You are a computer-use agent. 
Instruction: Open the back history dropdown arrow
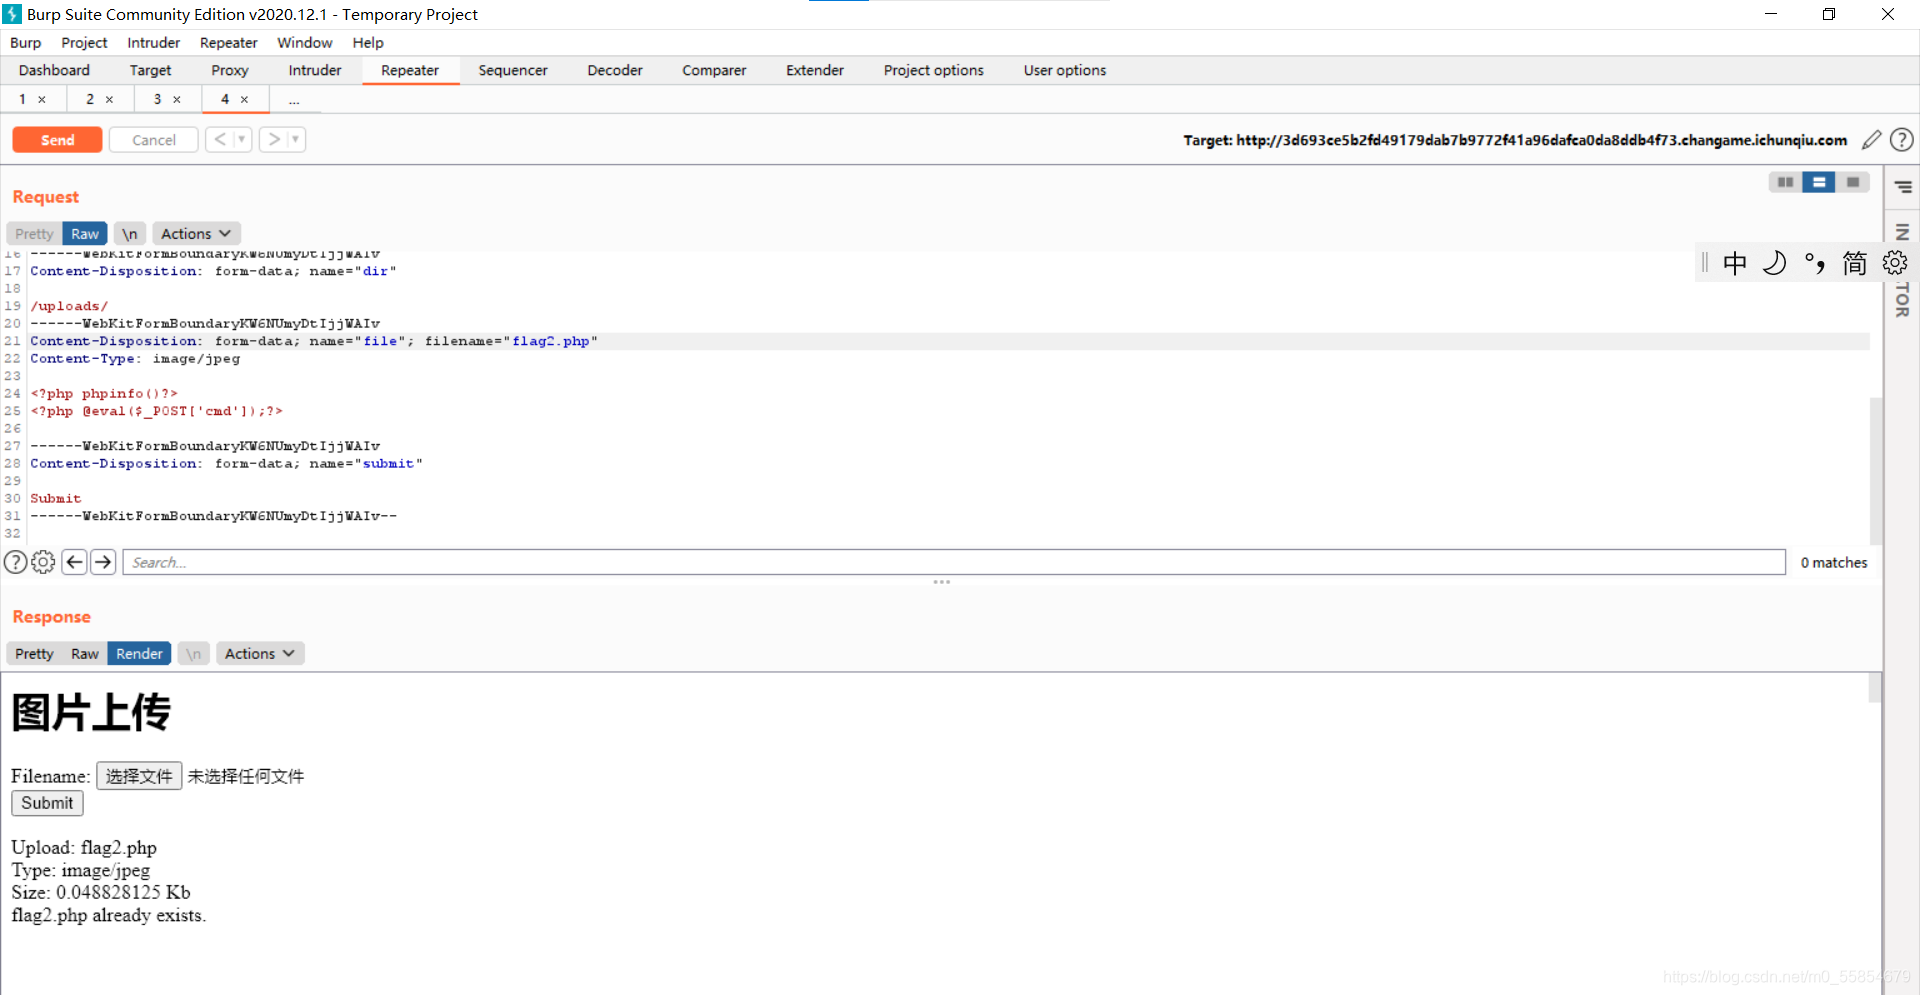[242, 140]
